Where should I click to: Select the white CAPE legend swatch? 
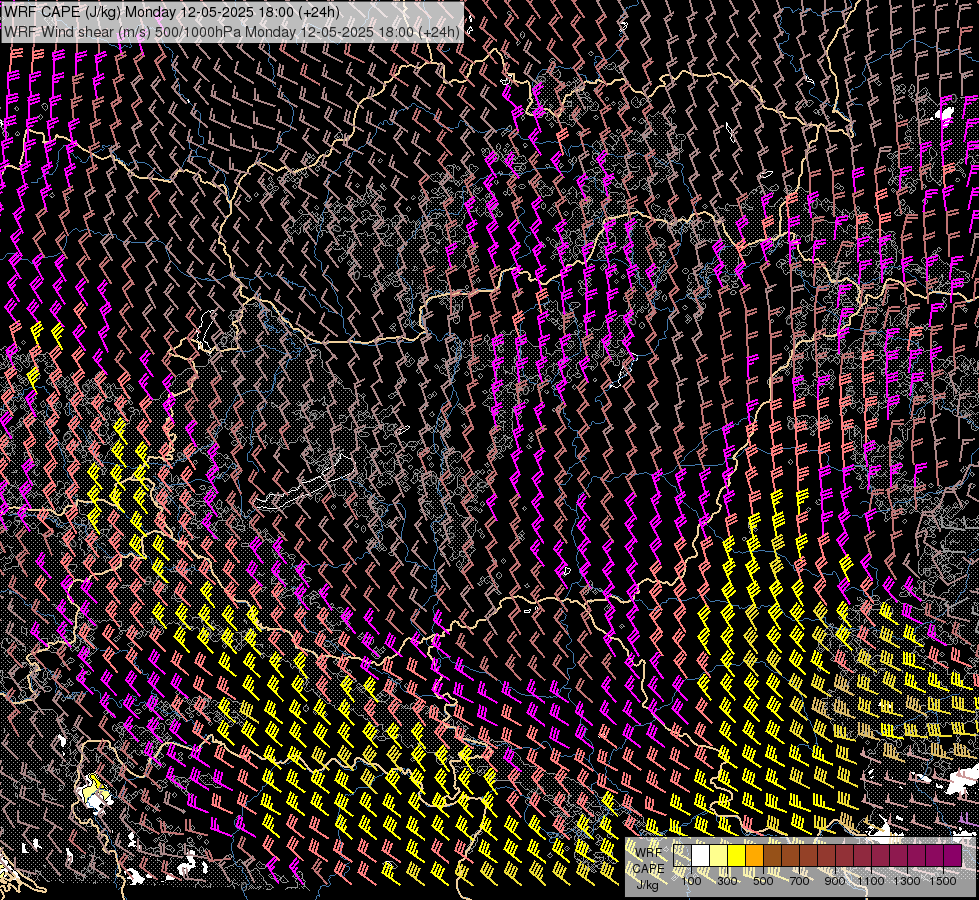point(701,855)
